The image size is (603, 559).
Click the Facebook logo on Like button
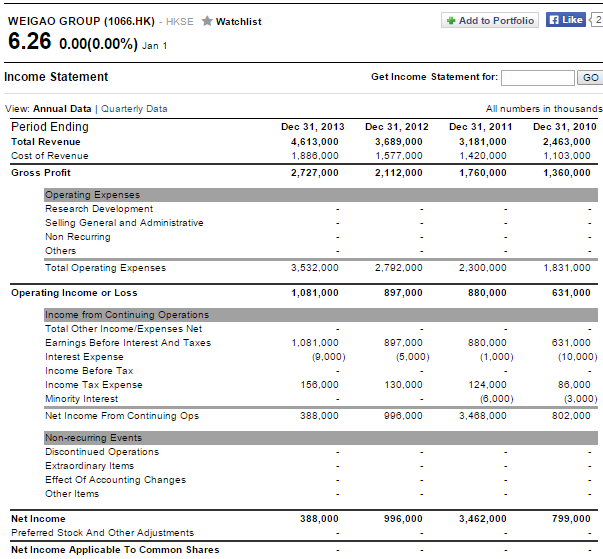click(x=553, y=20)
